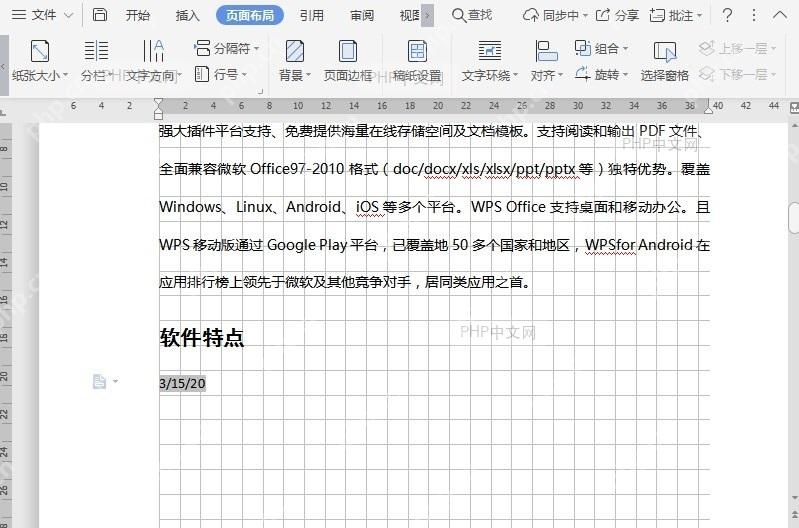Click the 3/15/20 date text

coord(182,384)
